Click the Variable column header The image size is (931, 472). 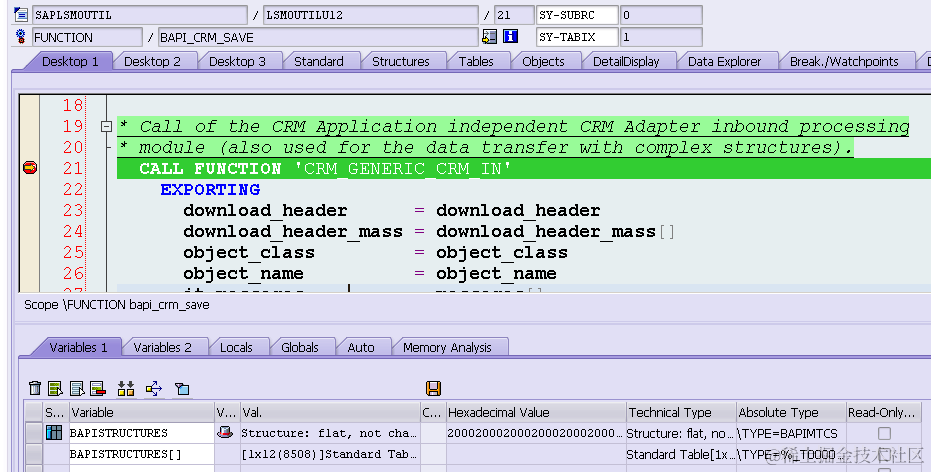pos(141,412)
